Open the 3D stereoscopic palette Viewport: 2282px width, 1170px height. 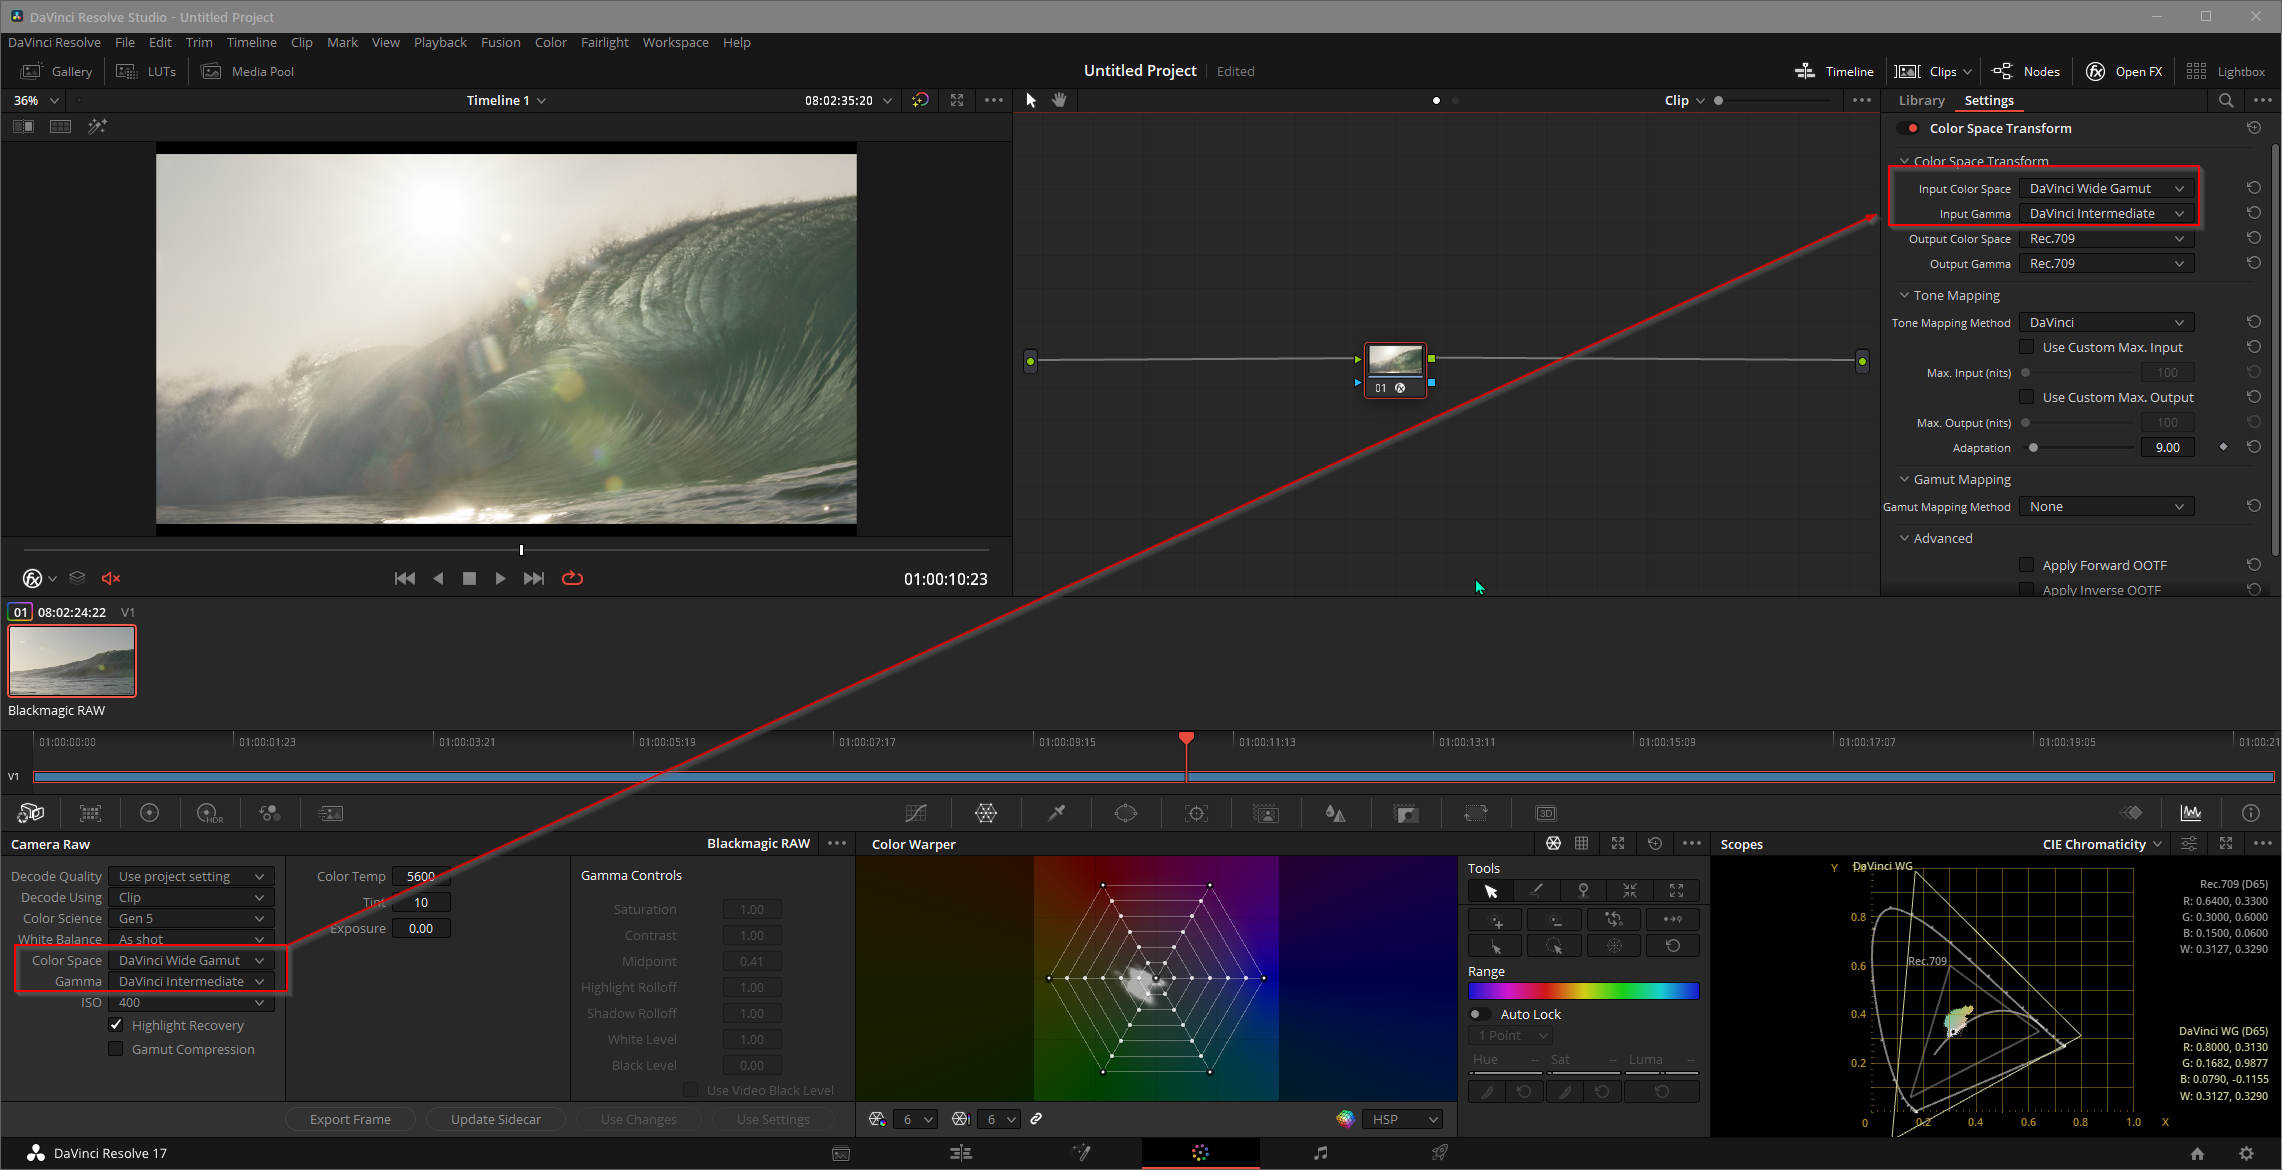tap(1545, 813)
